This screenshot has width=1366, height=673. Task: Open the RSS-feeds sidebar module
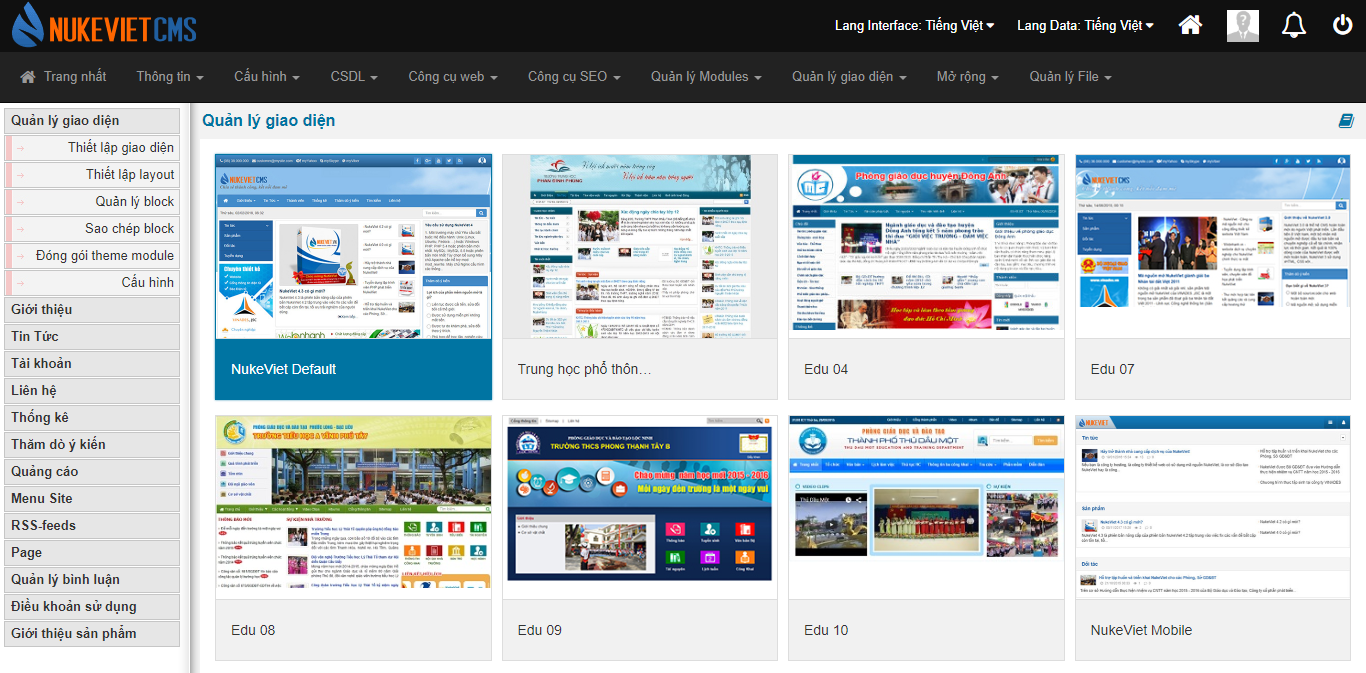[x=92, y=526]
